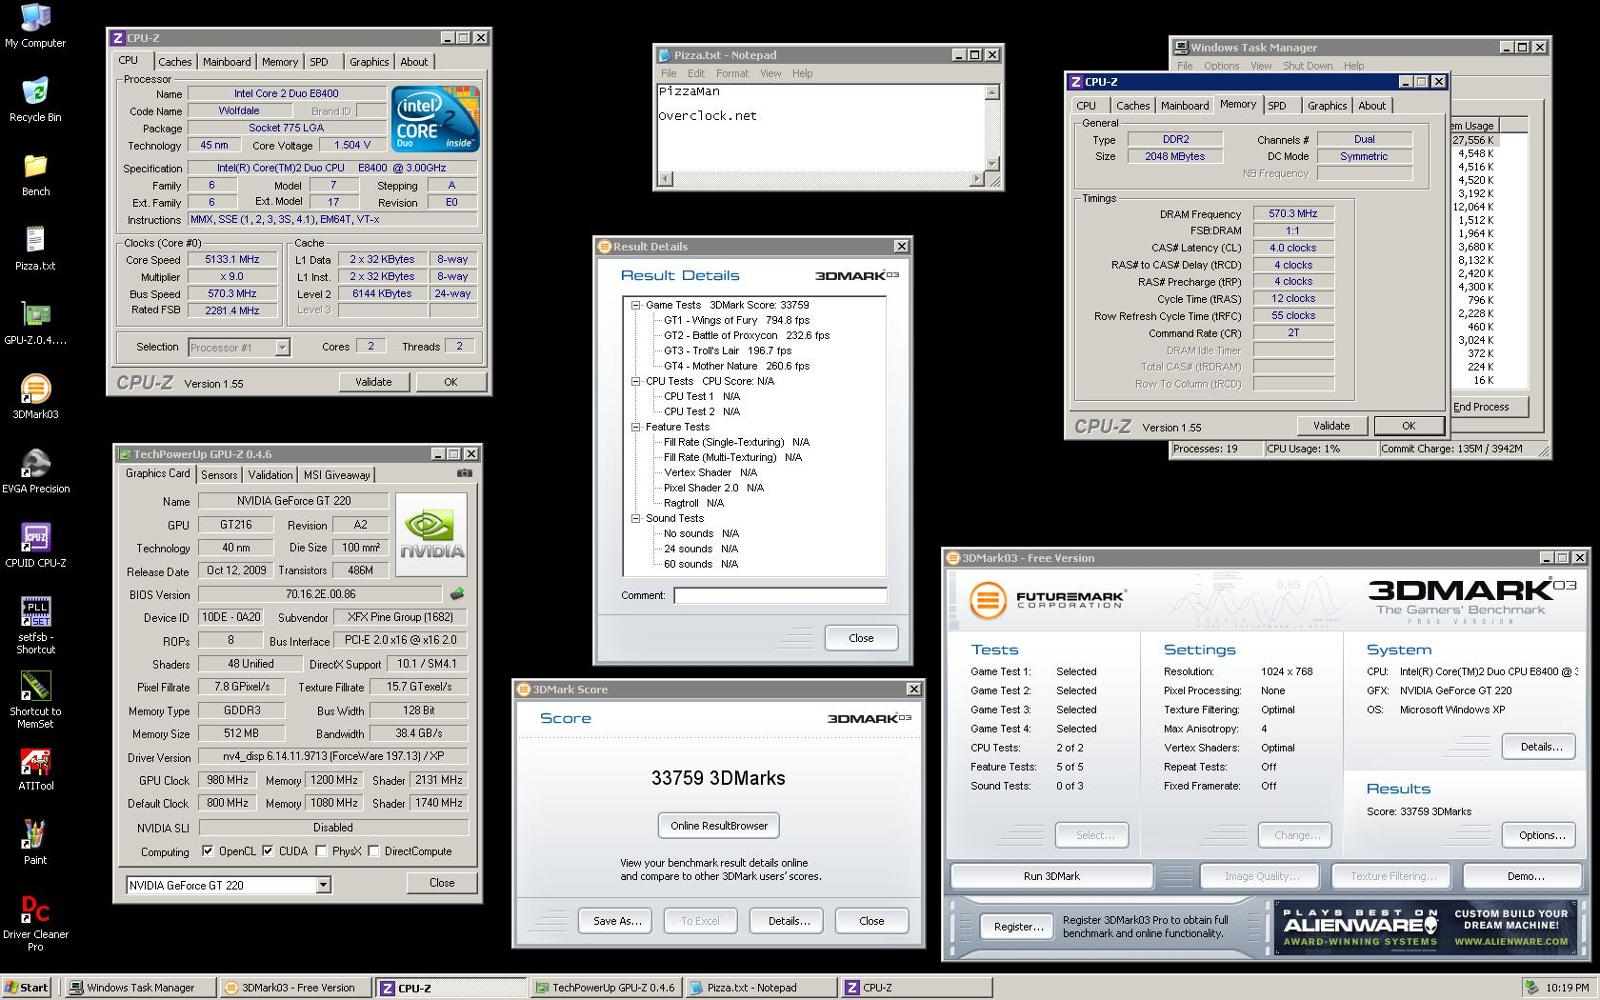Click End Process in Task Manager

1488,407
